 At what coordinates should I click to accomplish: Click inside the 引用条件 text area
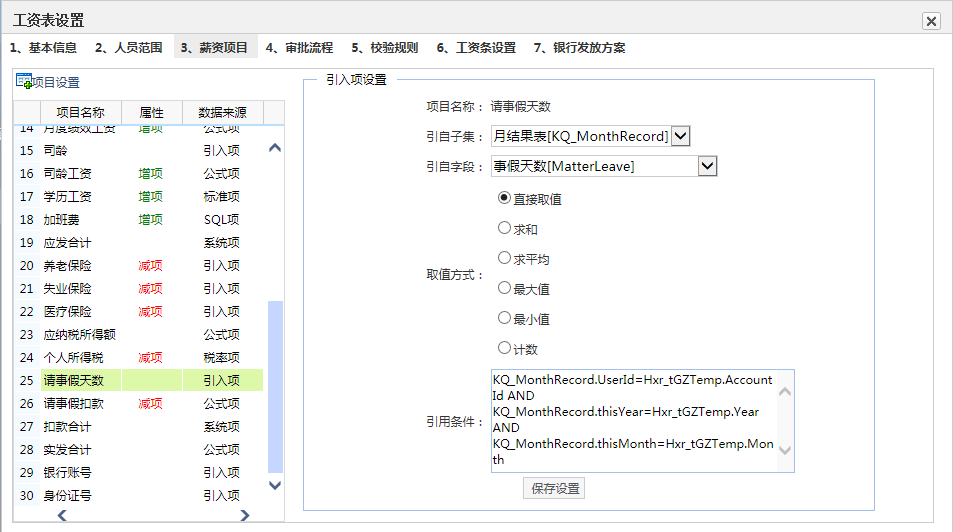pyautogui.click(x=634, y=420)
